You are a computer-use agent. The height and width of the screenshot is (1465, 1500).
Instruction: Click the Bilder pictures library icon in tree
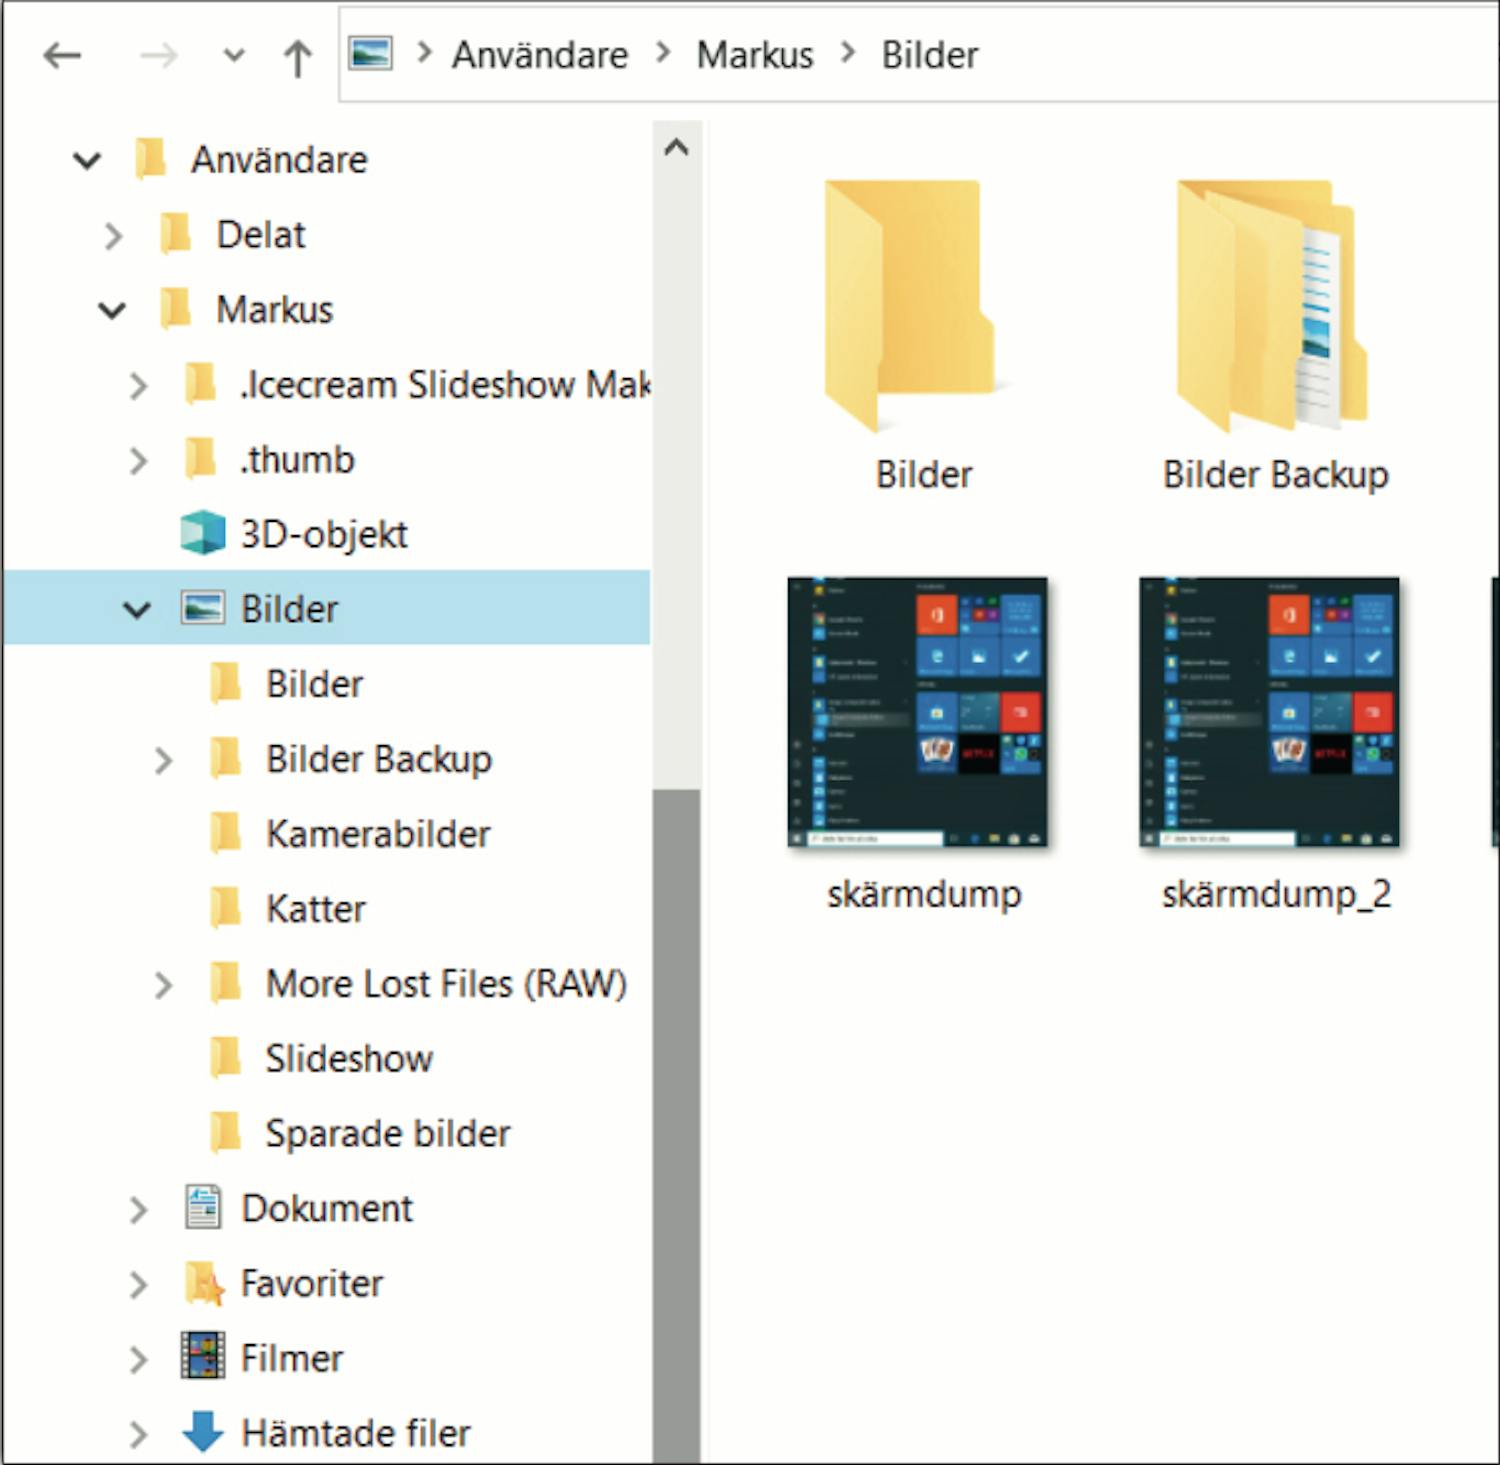[203, 608]
